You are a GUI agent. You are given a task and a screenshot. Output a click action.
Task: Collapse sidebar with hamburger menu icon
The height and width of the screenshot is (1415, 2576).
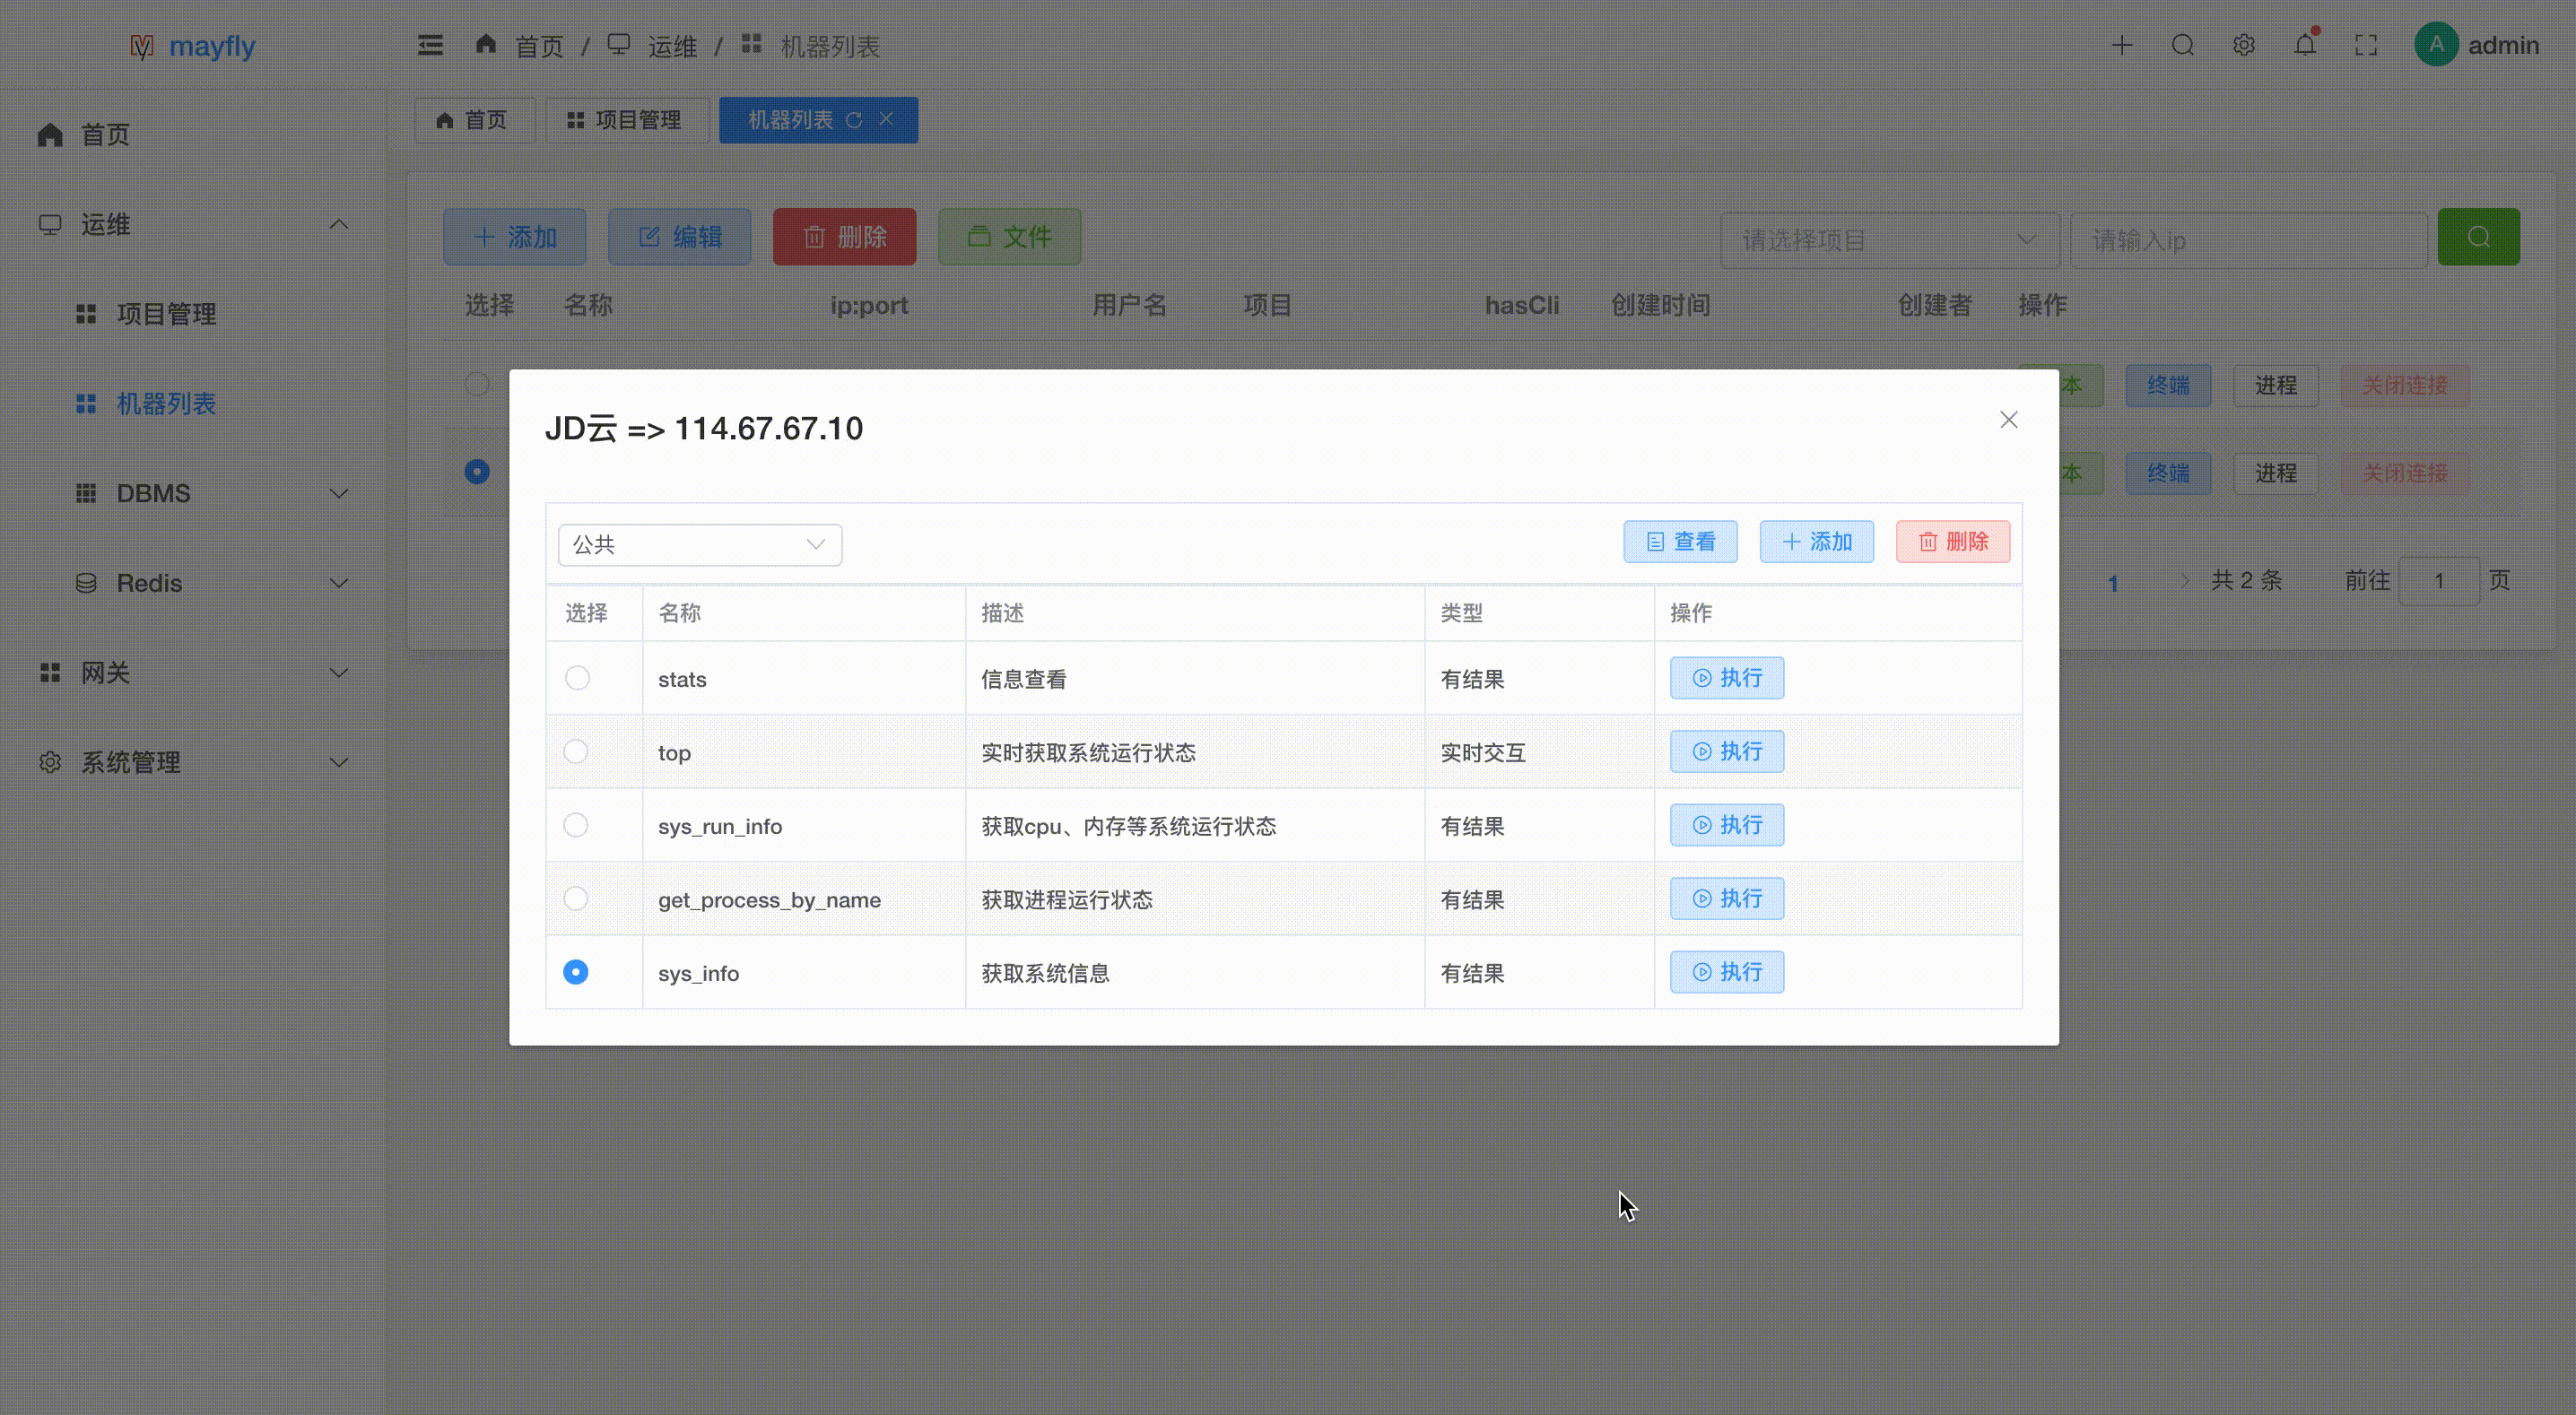tap(430, 46)
